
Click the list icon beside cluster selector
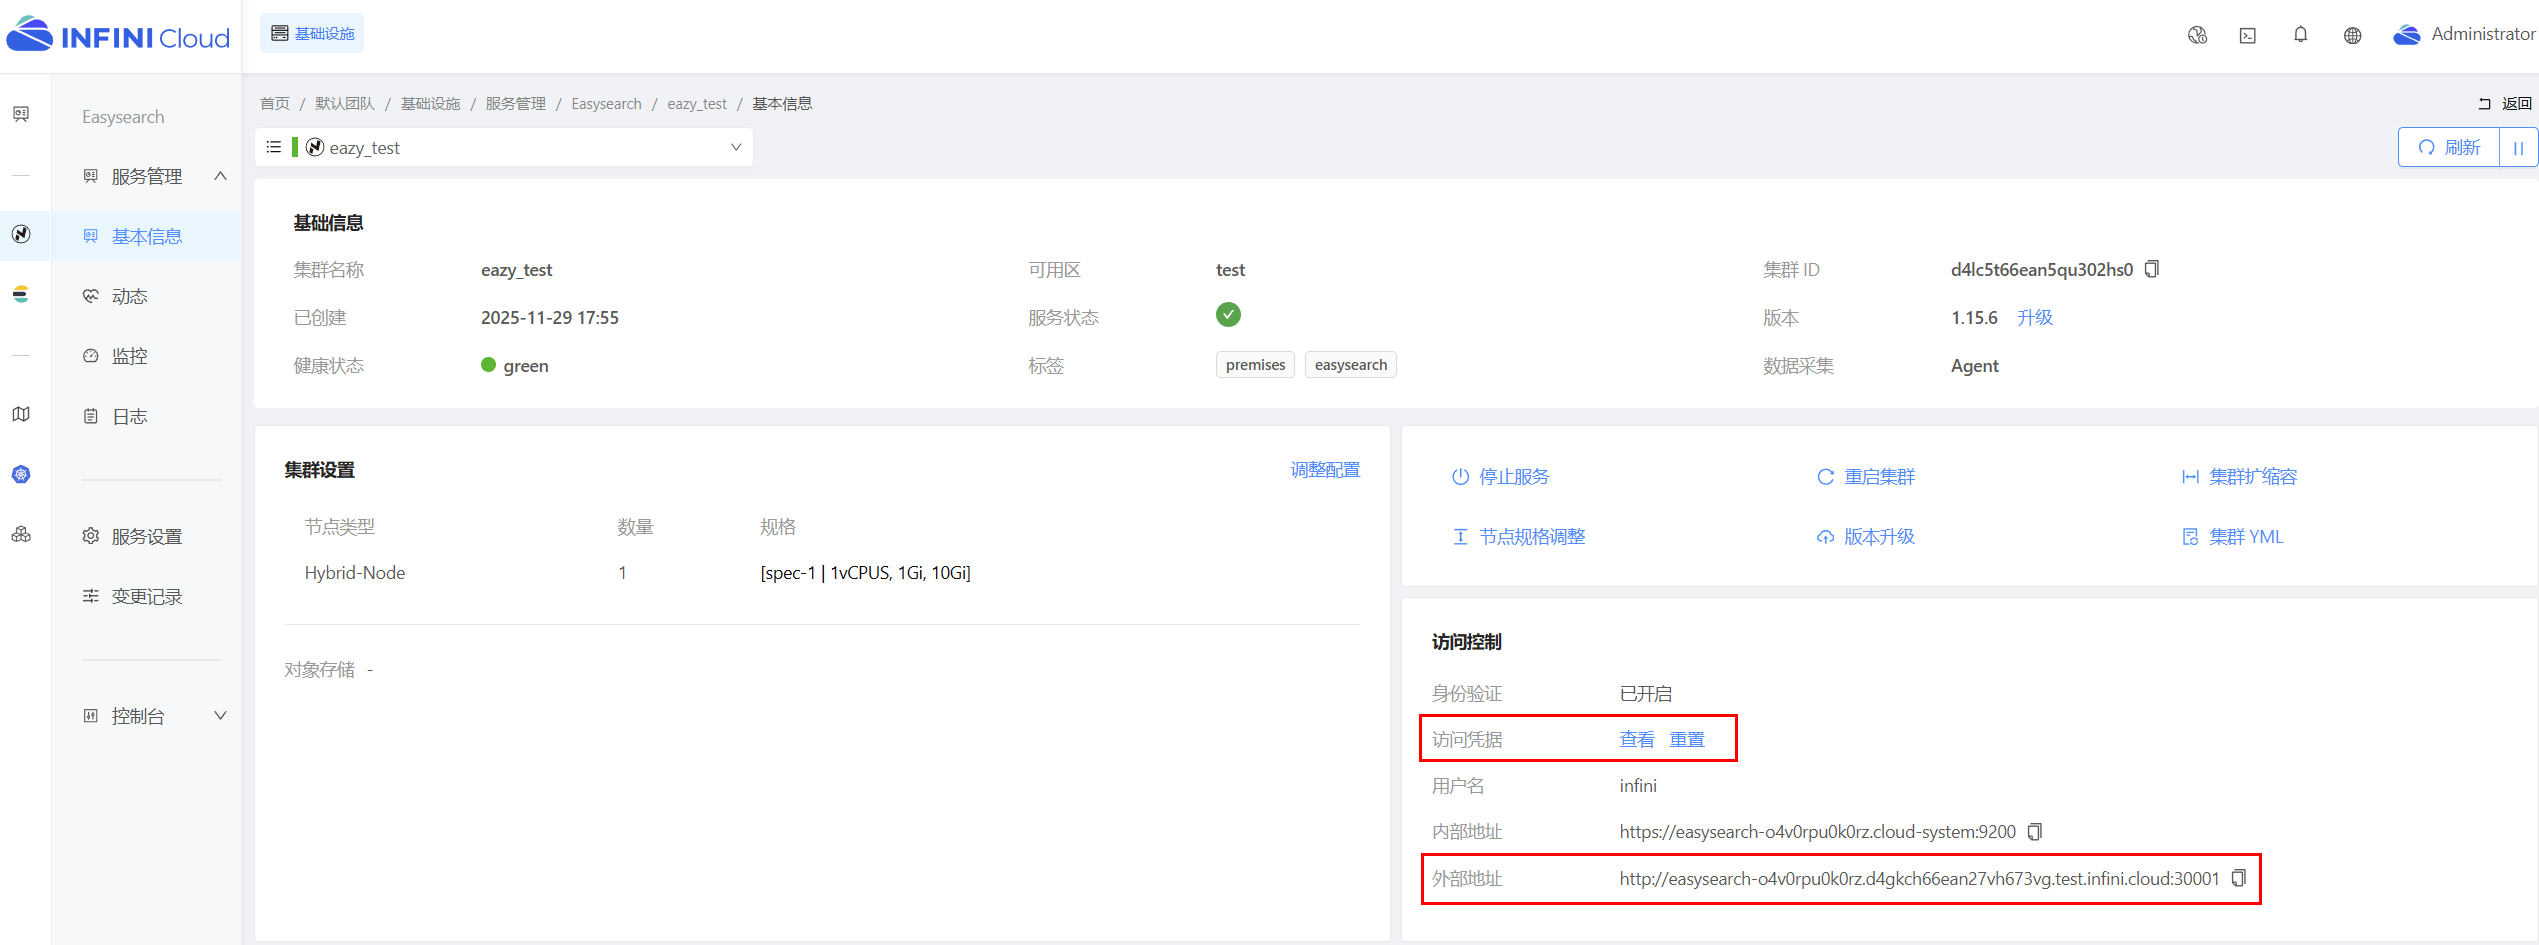click(x=273, y=147)
